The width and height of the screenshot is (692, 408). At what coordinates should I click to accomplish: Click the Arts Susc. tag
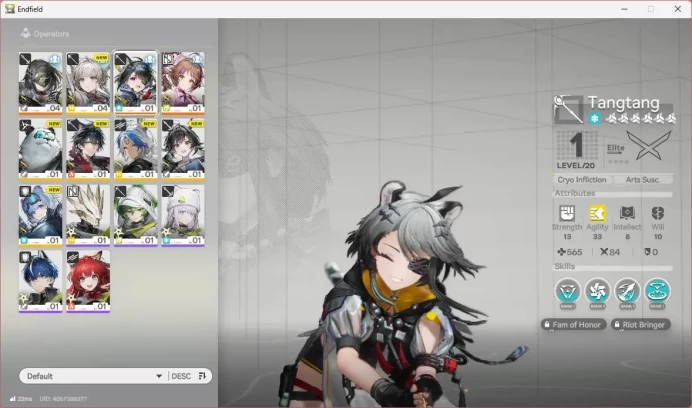click(643, 180)
